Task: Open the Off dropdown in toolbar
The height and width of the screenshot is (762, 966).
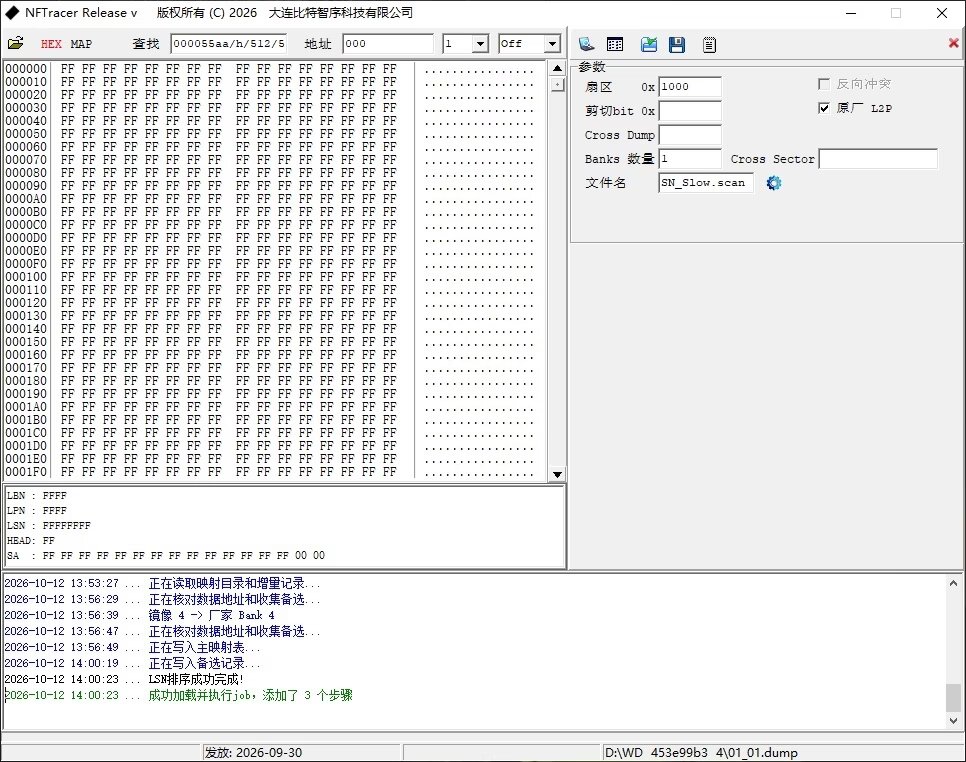Action: 552,44
